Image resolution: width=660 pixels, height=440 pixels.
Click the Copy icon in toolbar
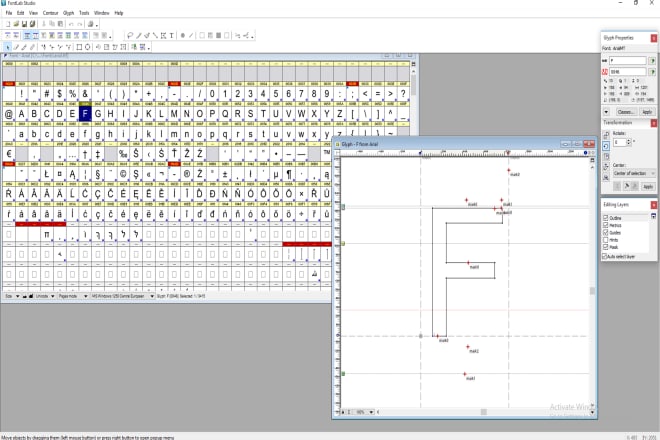click(x=52, y=24)
